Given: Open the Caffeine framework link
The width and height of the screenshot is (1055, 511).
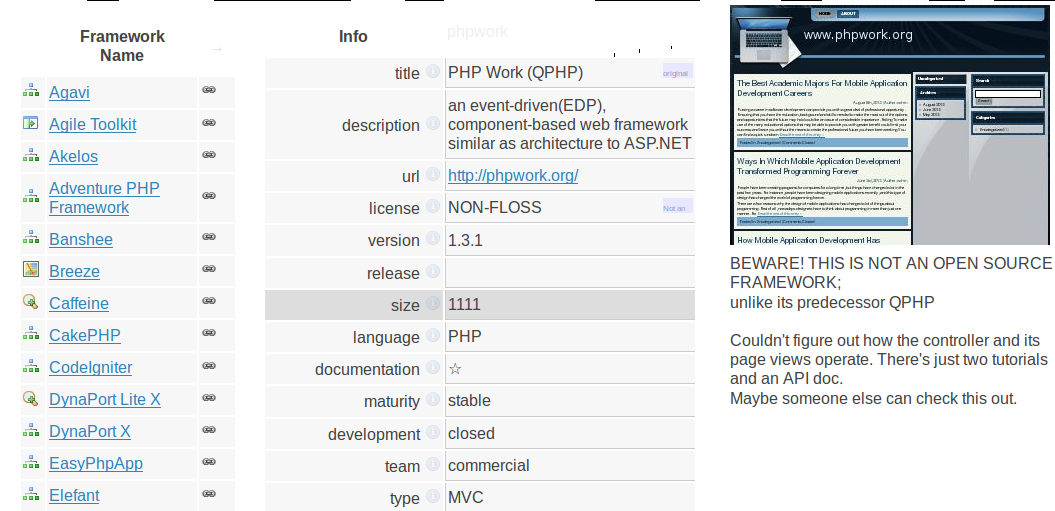Looking at the screenshot, I should 79,304.
